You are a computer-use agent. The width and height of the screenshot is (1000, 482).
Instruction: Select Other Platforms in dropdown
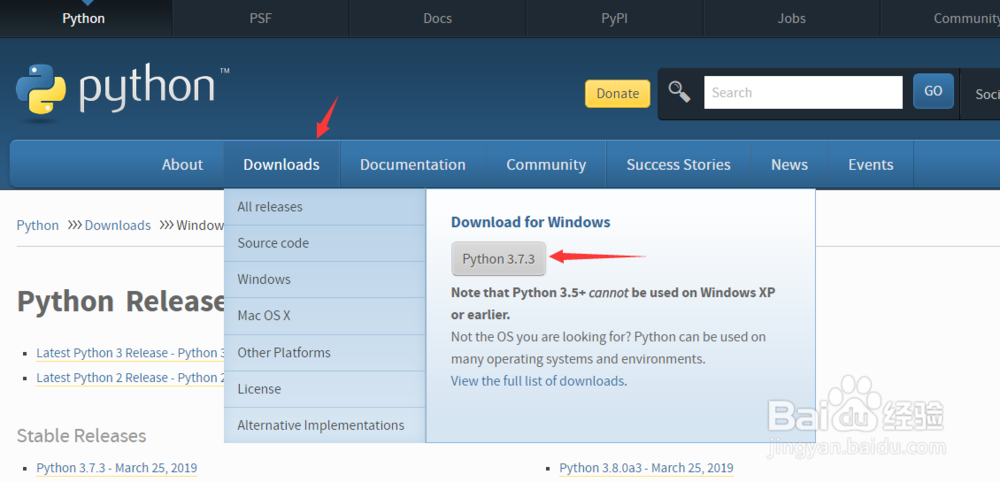tap(325, 353)
